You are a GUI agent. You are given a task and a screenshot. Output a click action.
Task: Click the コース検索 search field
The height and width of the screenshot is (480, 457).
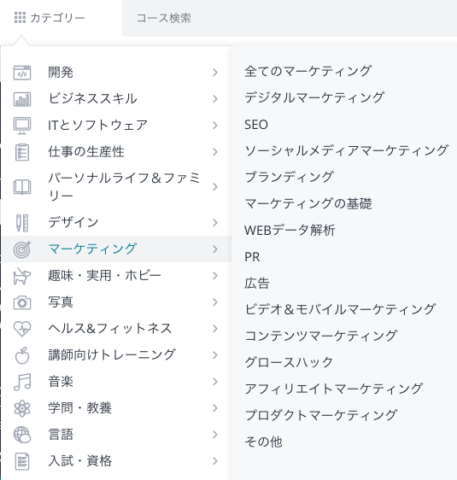pos(290,18)
